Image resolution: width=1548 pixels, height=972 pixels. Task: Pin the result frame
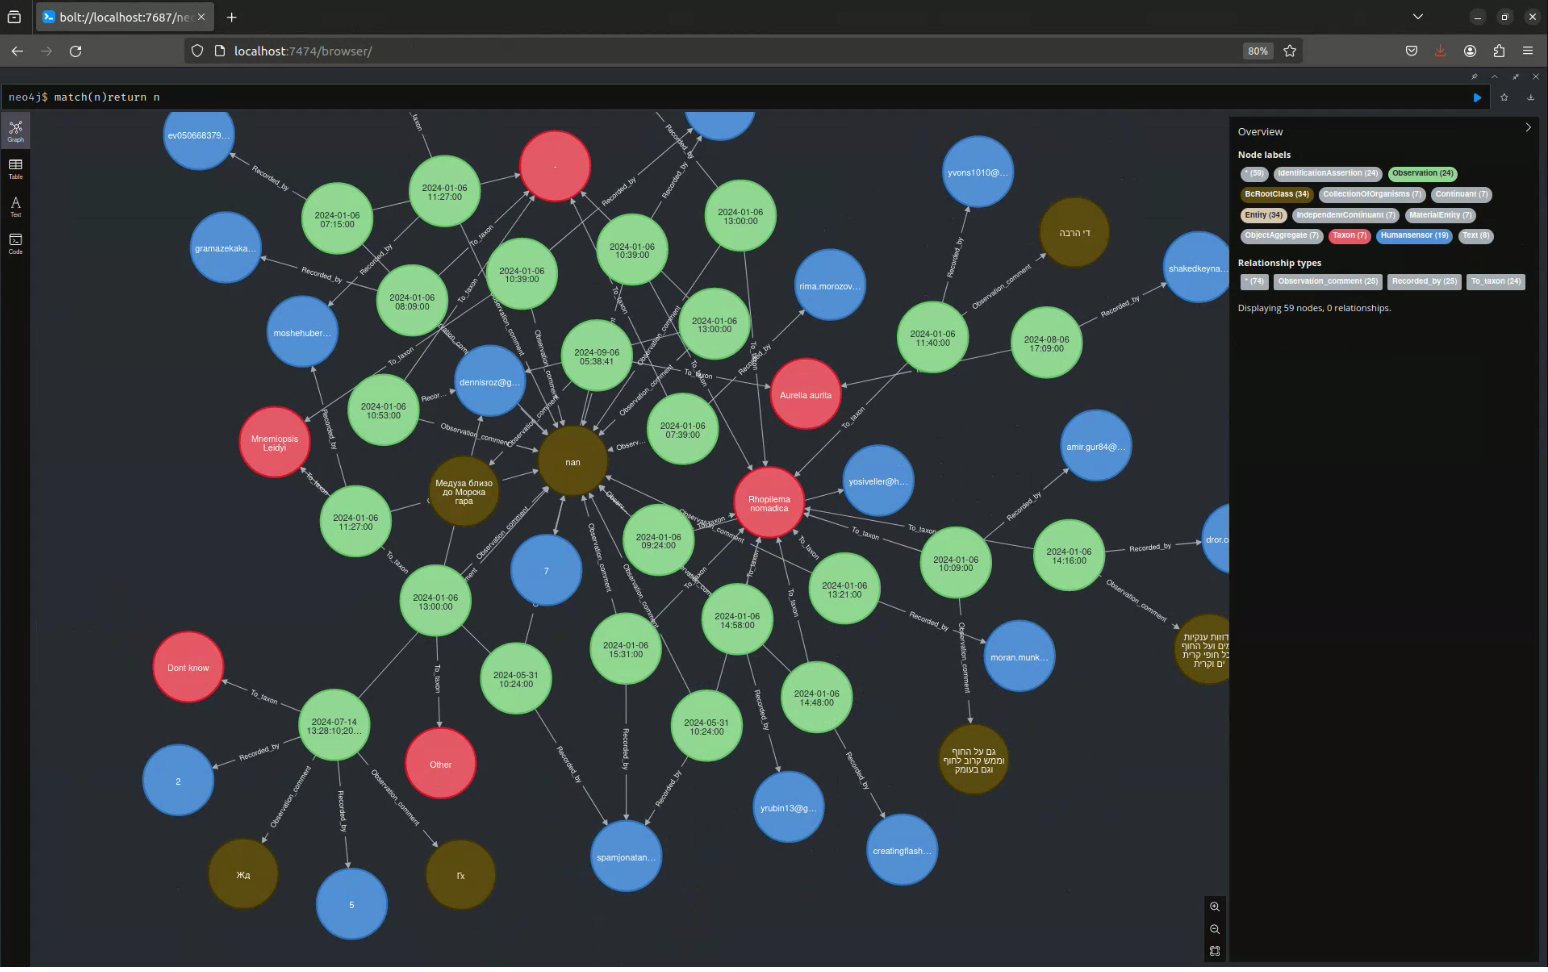click(1474, 76)
